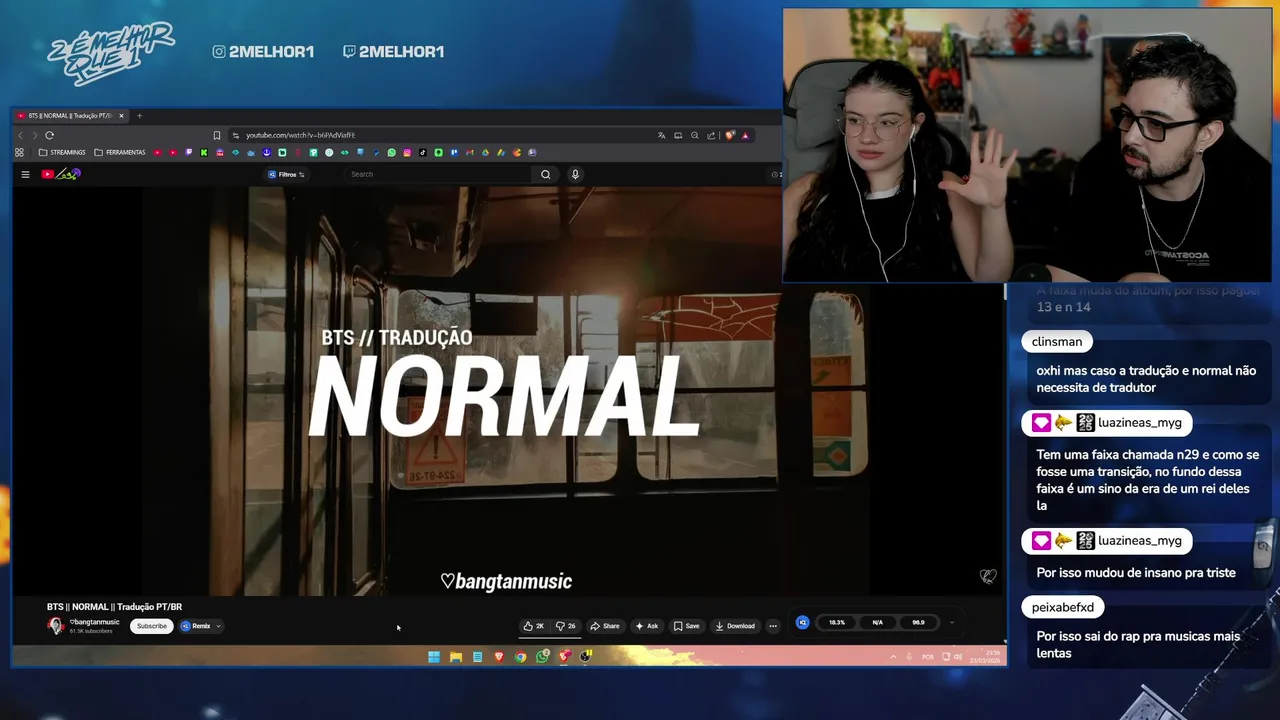Save the video to a playlist
The height and width of the screenshot is (720, 1280).
coord(686,626)
